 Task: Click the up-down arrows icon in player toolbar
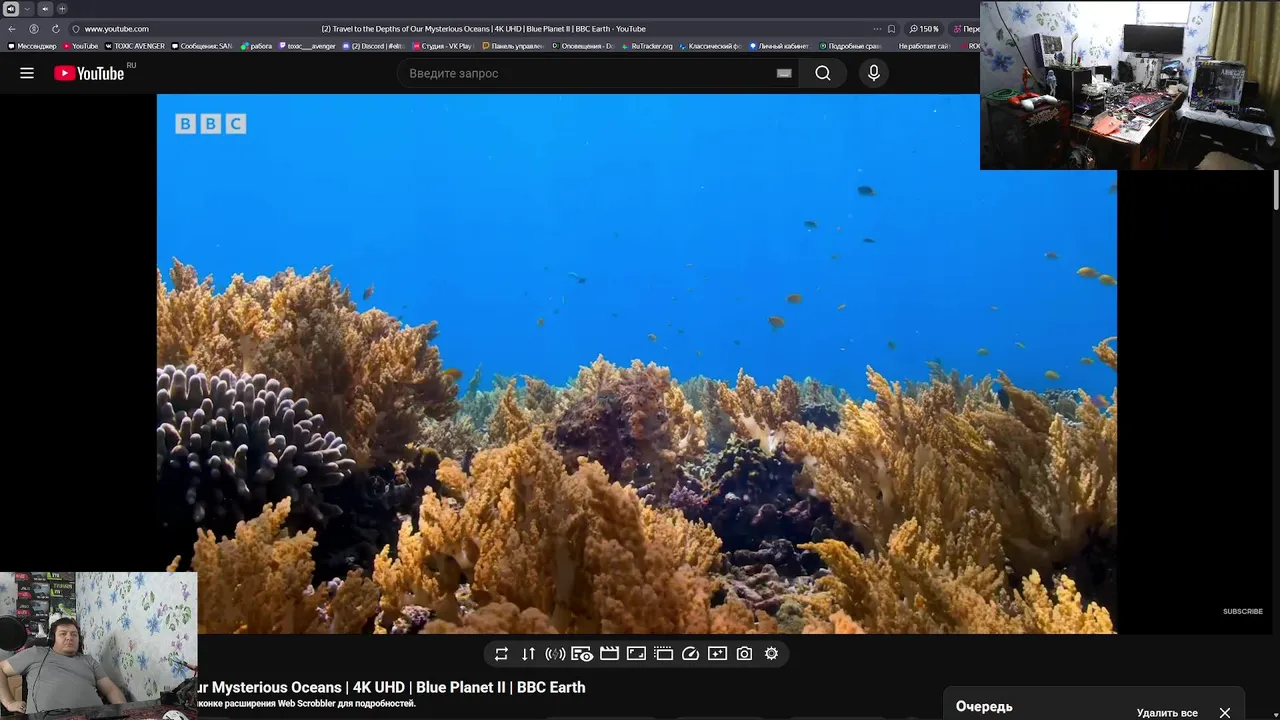(528, 654)
